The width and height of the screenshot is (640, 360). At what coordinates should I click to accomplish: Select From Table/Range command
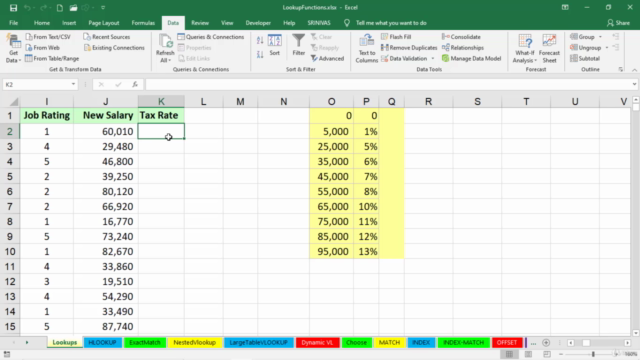pos(52,58)
